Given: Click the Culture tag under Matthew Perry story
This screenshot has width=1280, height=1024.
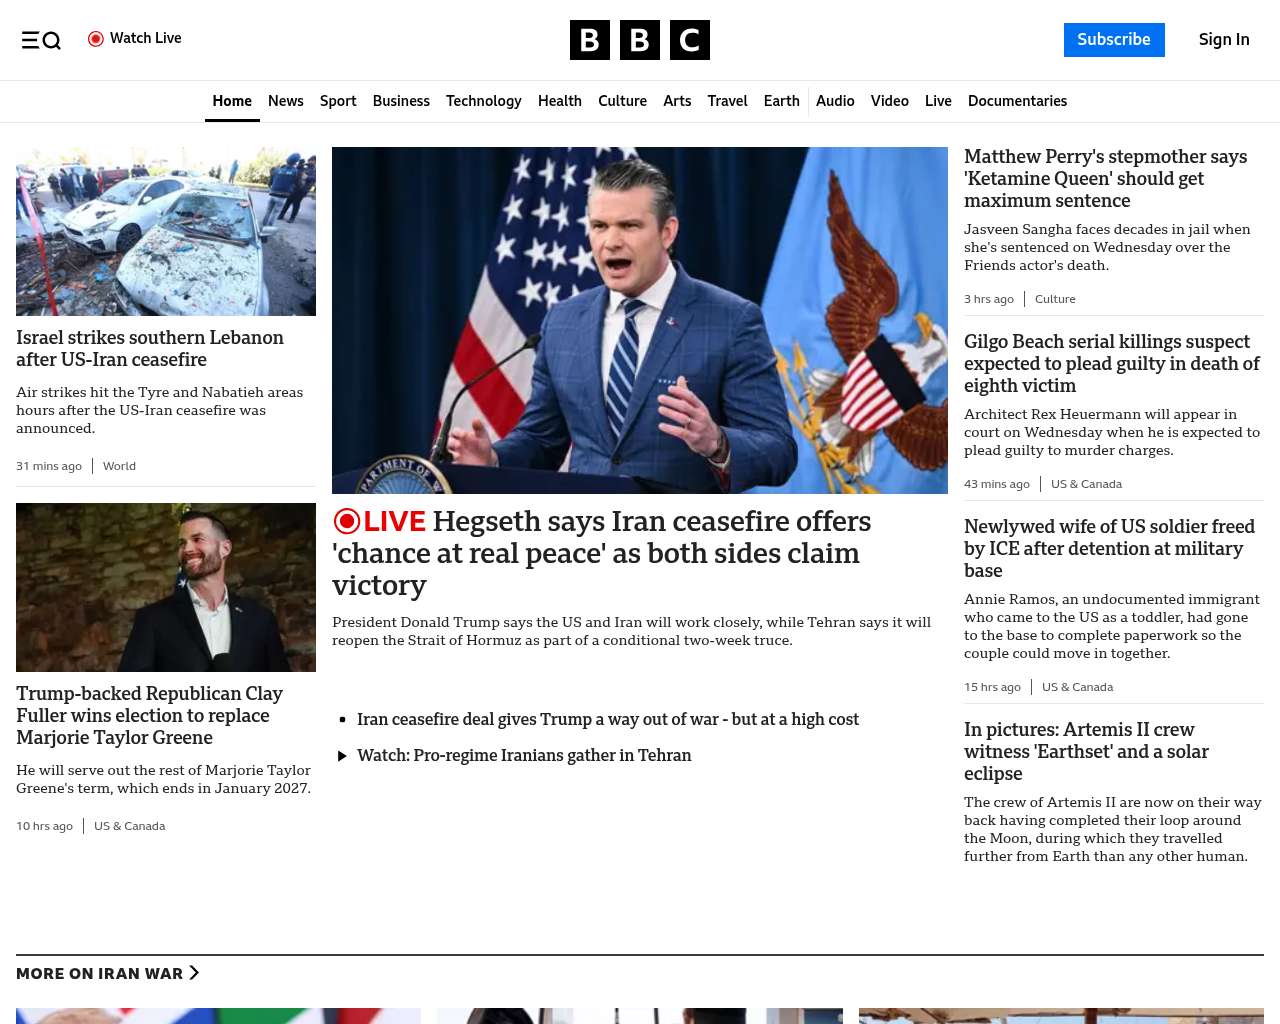Looking at the screenshot, I should [x=1055, y=299].
